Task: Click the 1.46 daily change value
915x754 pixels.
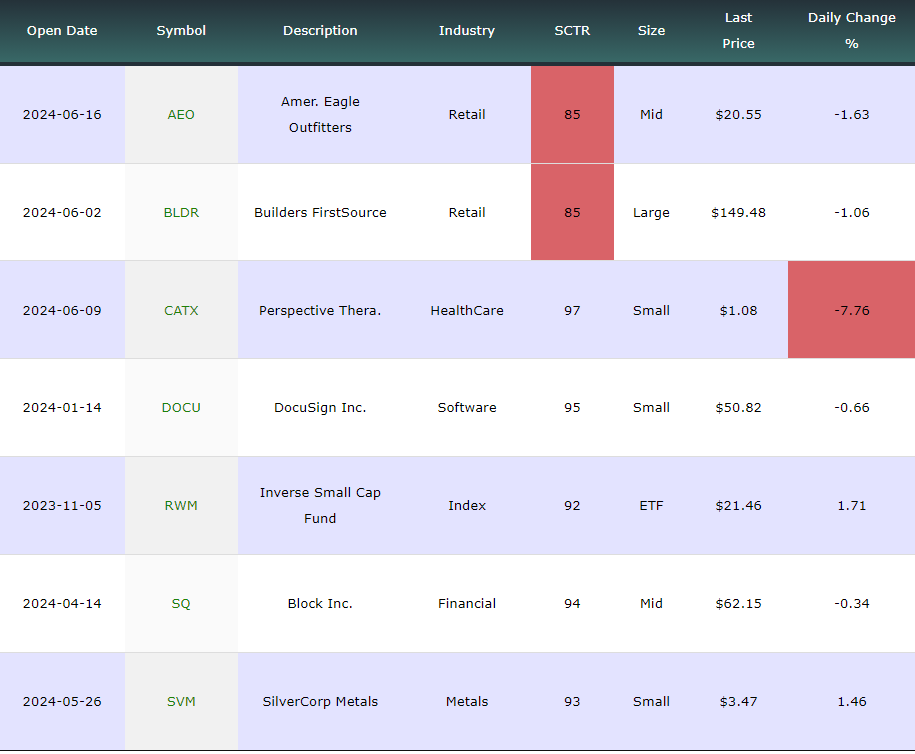Action: click(851, 701)
